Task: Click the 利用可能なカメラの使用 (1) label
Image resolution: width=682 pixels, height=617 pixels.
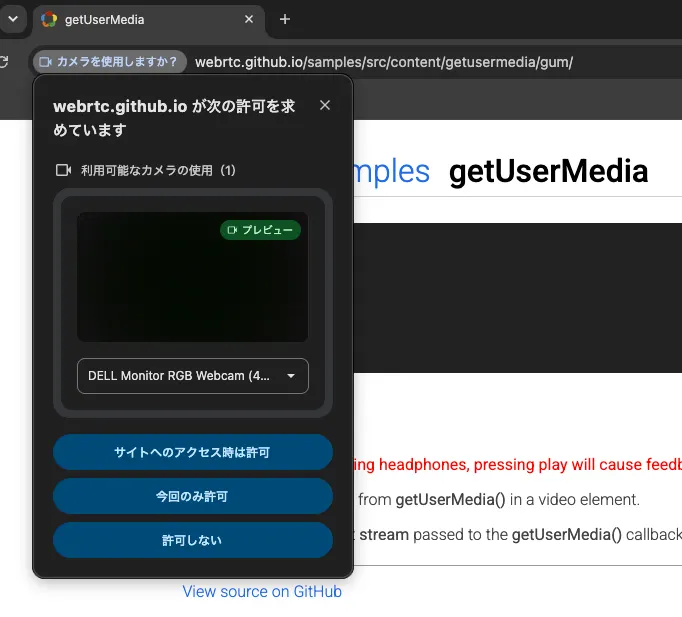Action: click(158, 170)
